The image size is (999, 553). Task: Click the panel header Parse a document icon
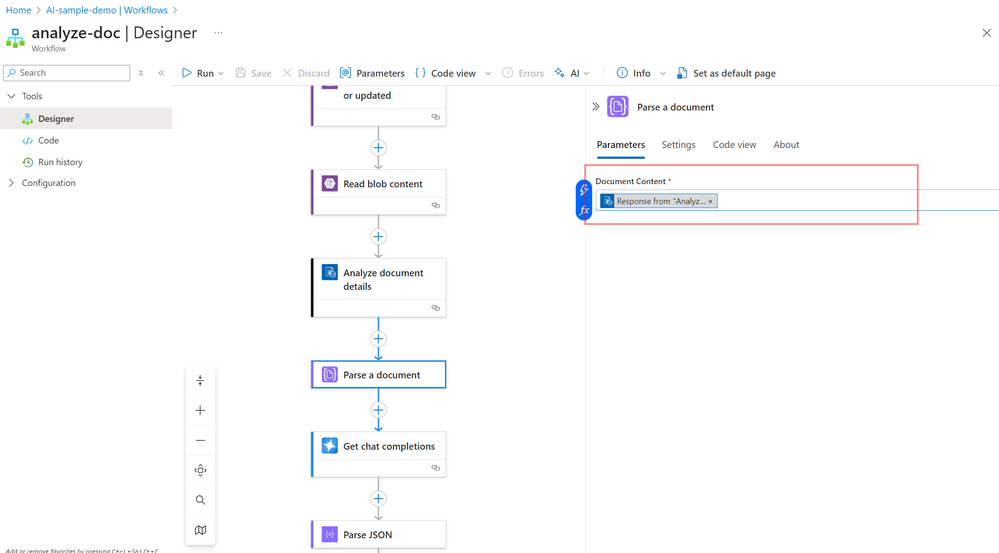617,106
